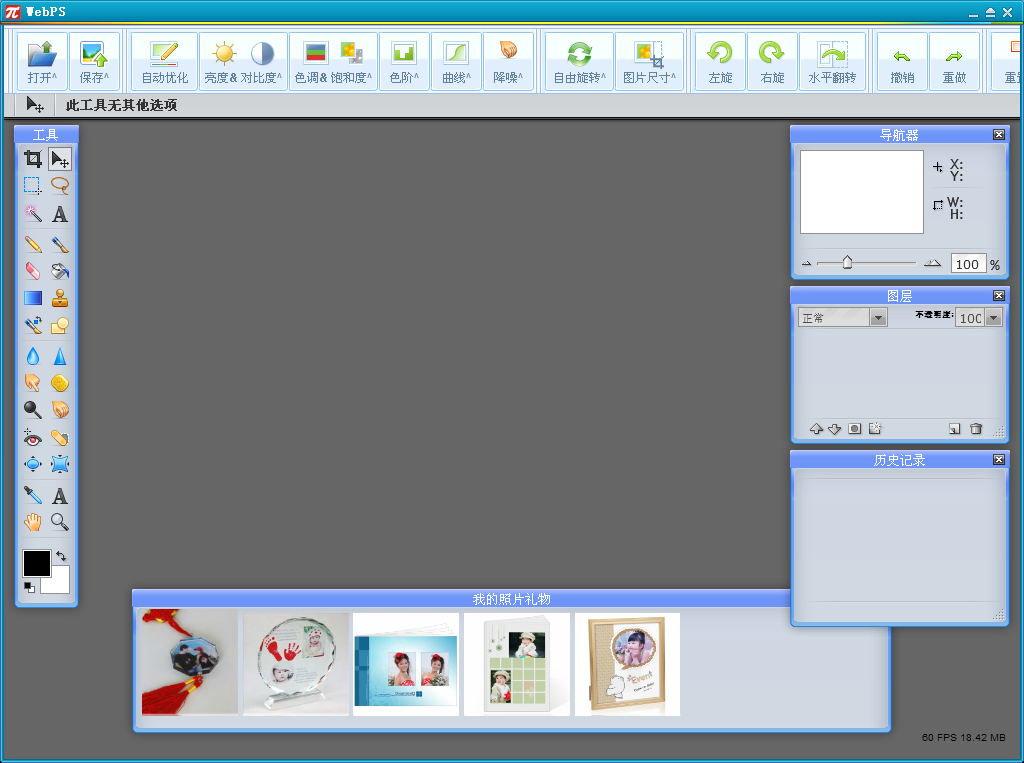This screenshot has height=763, width=1024.
Task: Select the Text tool
Action: coord(60,214)
